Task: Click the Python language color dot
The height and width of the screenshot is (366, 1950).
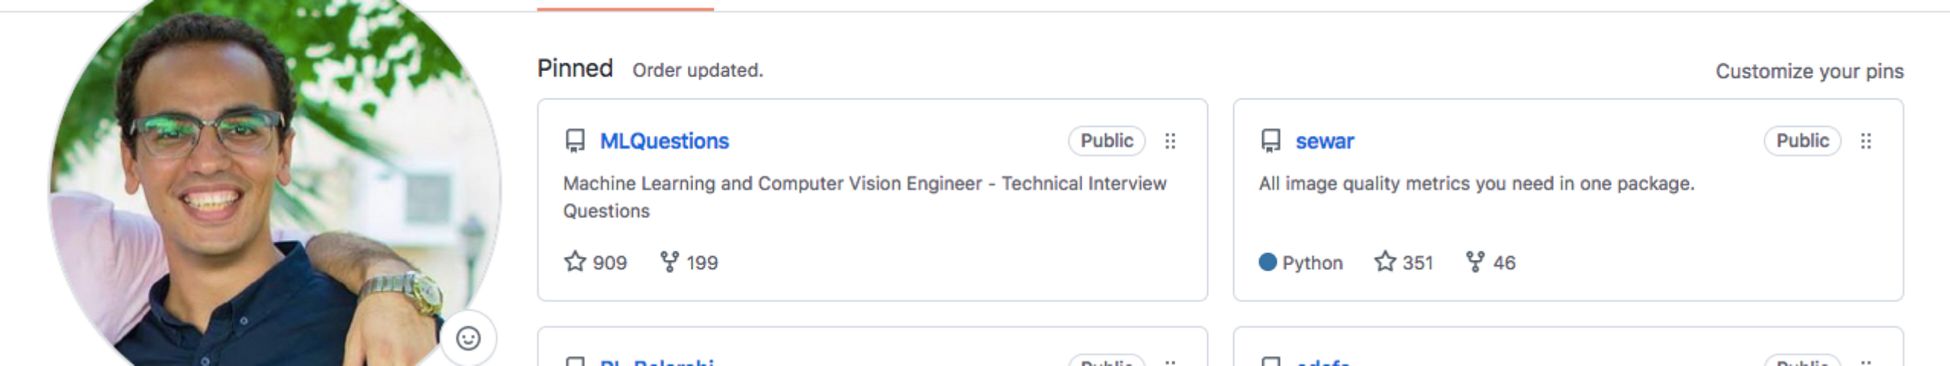Action: tap(1268, 262)
